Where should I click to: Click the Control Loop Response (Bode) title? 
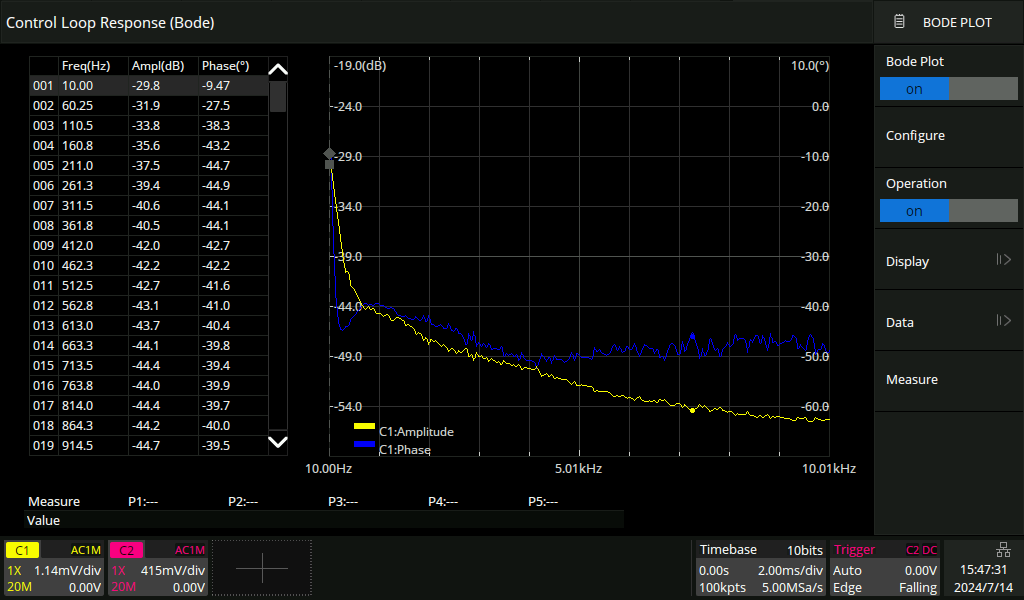tap(110, 23)
